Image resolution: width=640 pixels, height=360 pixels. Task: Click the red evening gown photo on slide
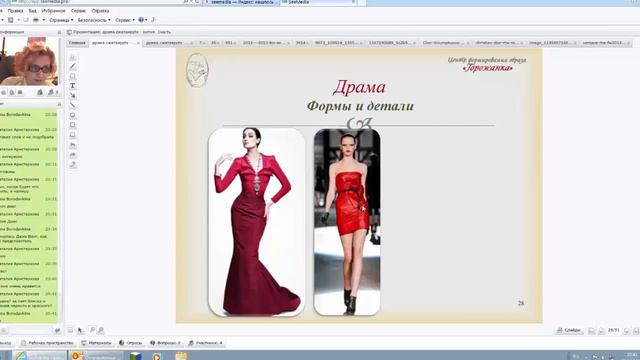[x=257, y=222]
